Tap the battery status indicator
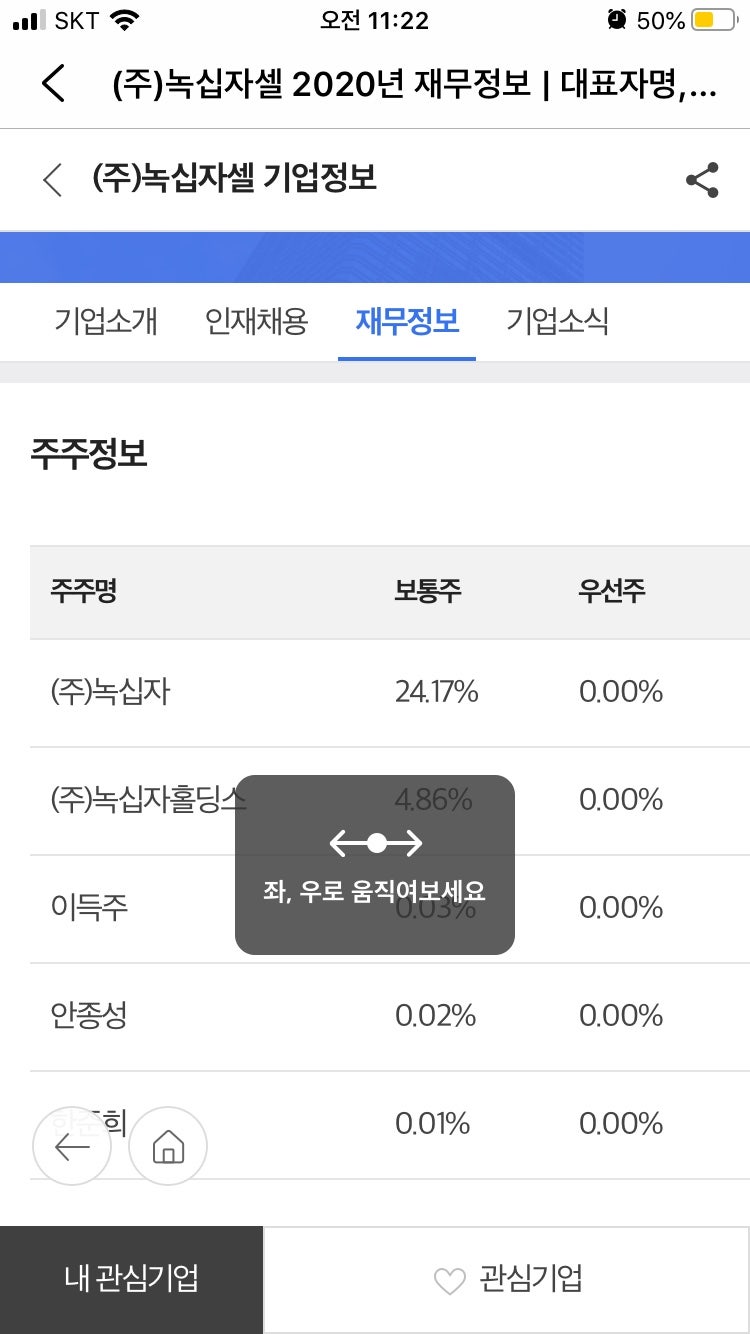The image size is (750, 1334). point(714,20)
